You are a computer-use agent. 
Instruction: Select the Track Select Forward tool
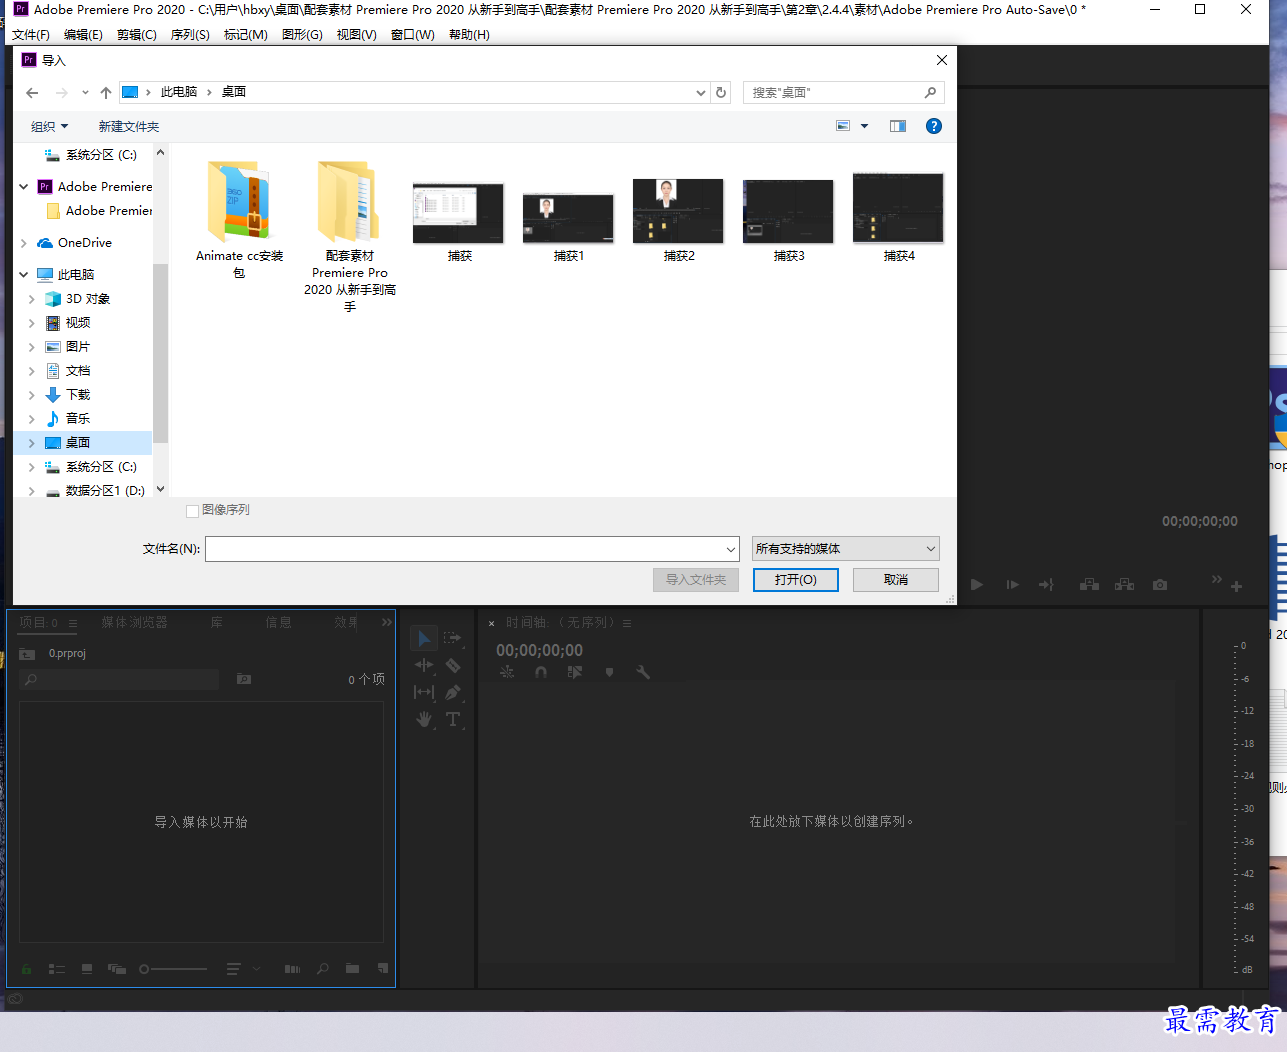[x=452, y=638]
